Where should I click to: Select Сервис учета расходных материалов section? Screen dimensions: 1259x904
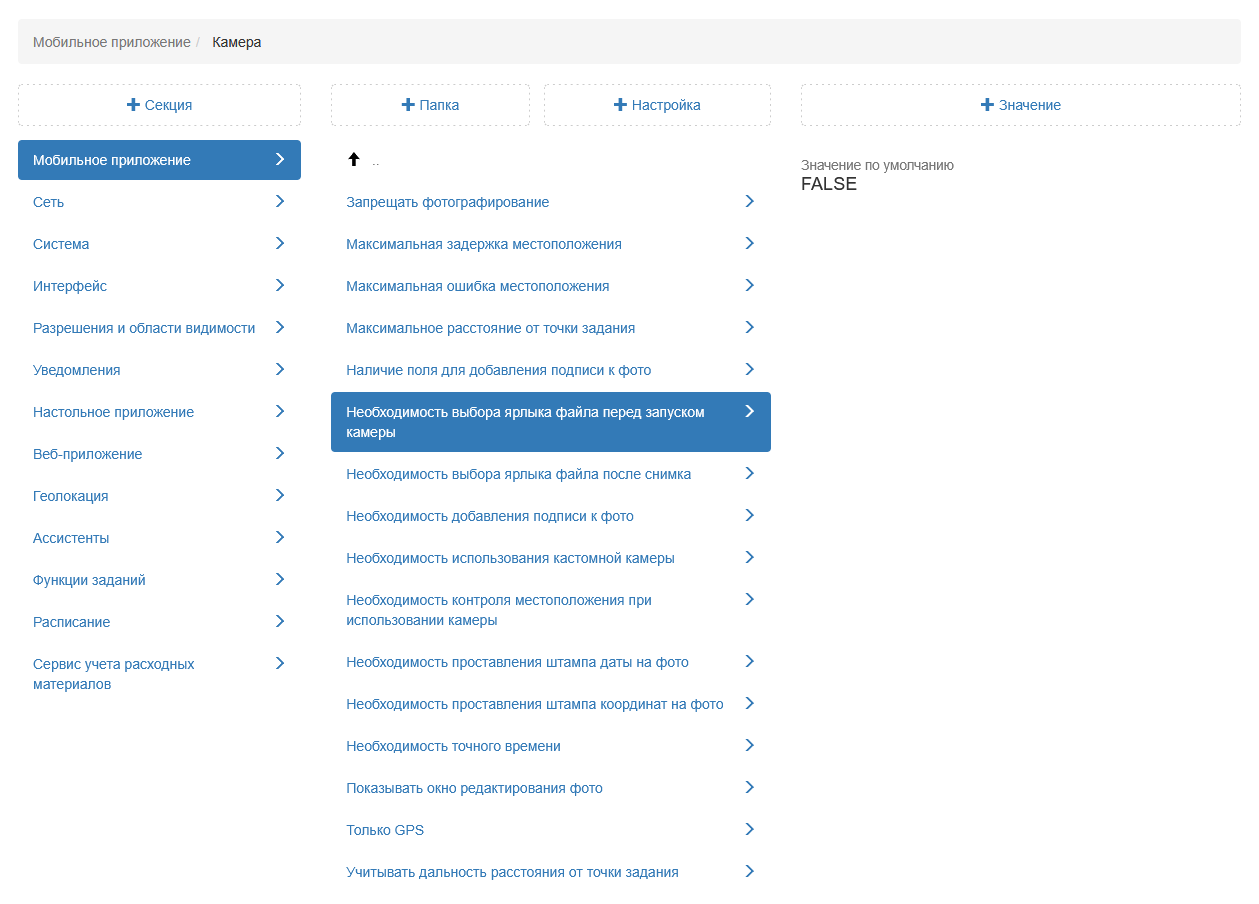[x=113, y=674]
